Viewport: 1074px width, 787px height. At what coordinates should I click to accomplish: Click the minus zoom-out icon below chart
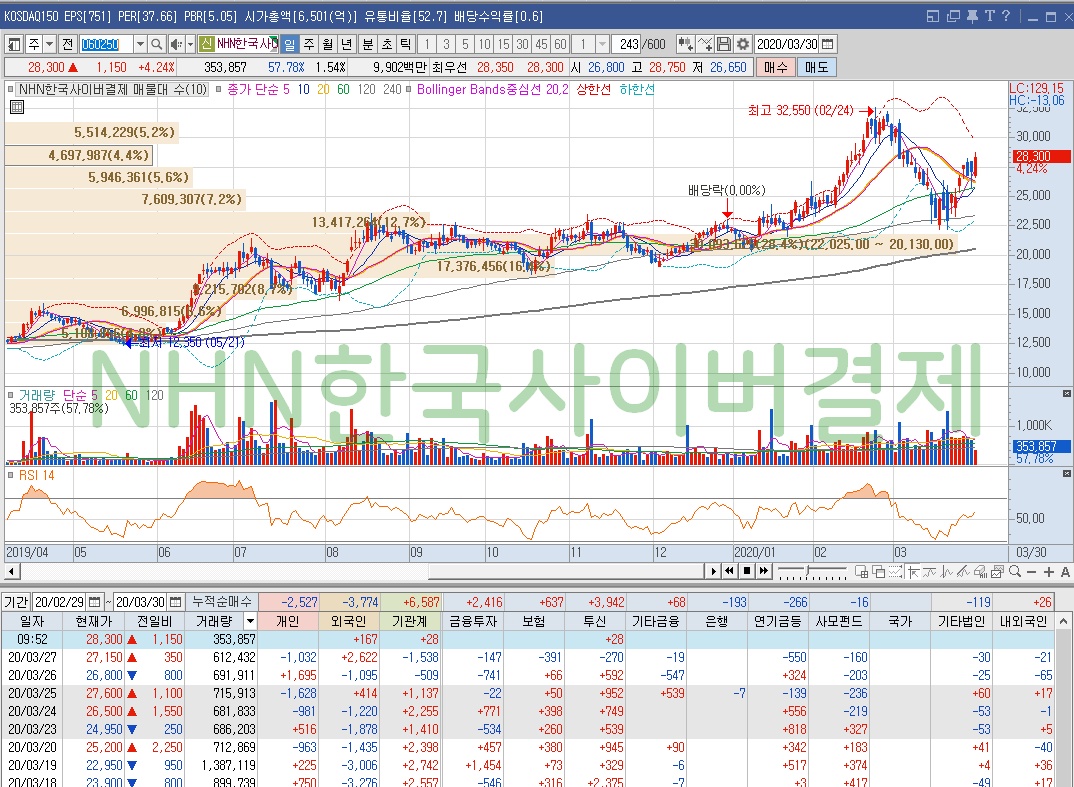click(1032, 572)
